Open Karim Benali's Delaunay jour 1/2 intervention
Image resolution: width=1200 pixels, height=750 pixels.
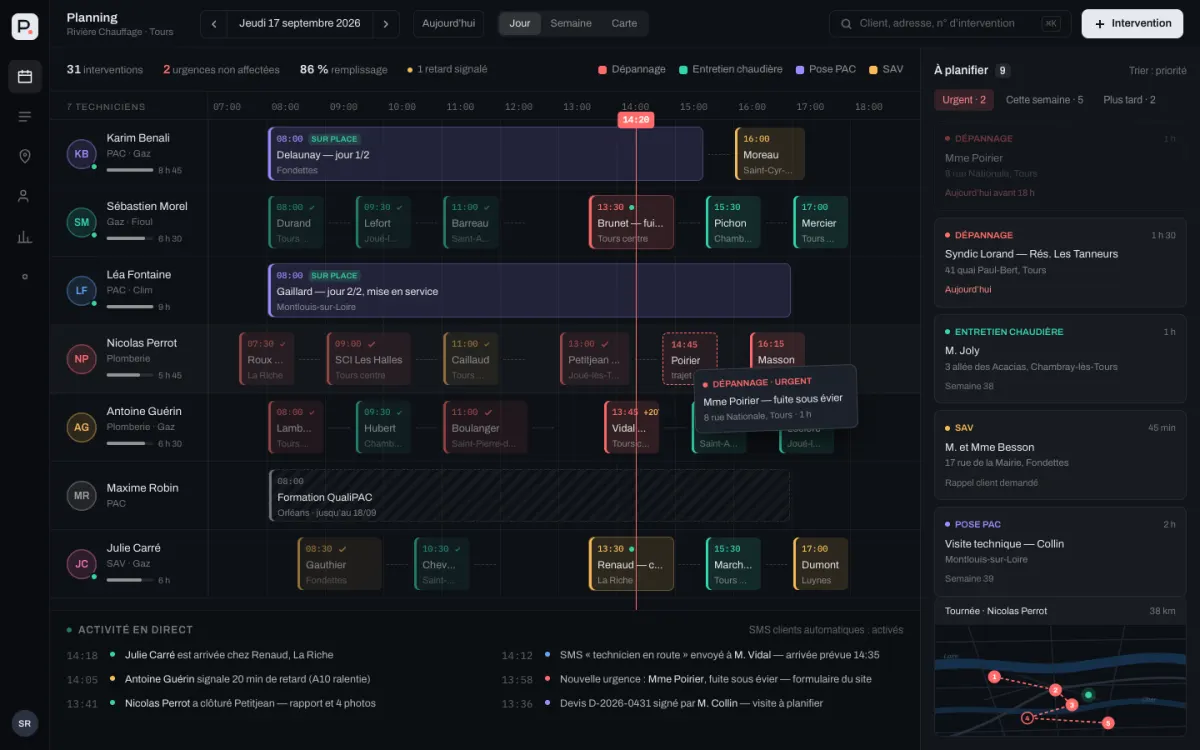point(486,154)
